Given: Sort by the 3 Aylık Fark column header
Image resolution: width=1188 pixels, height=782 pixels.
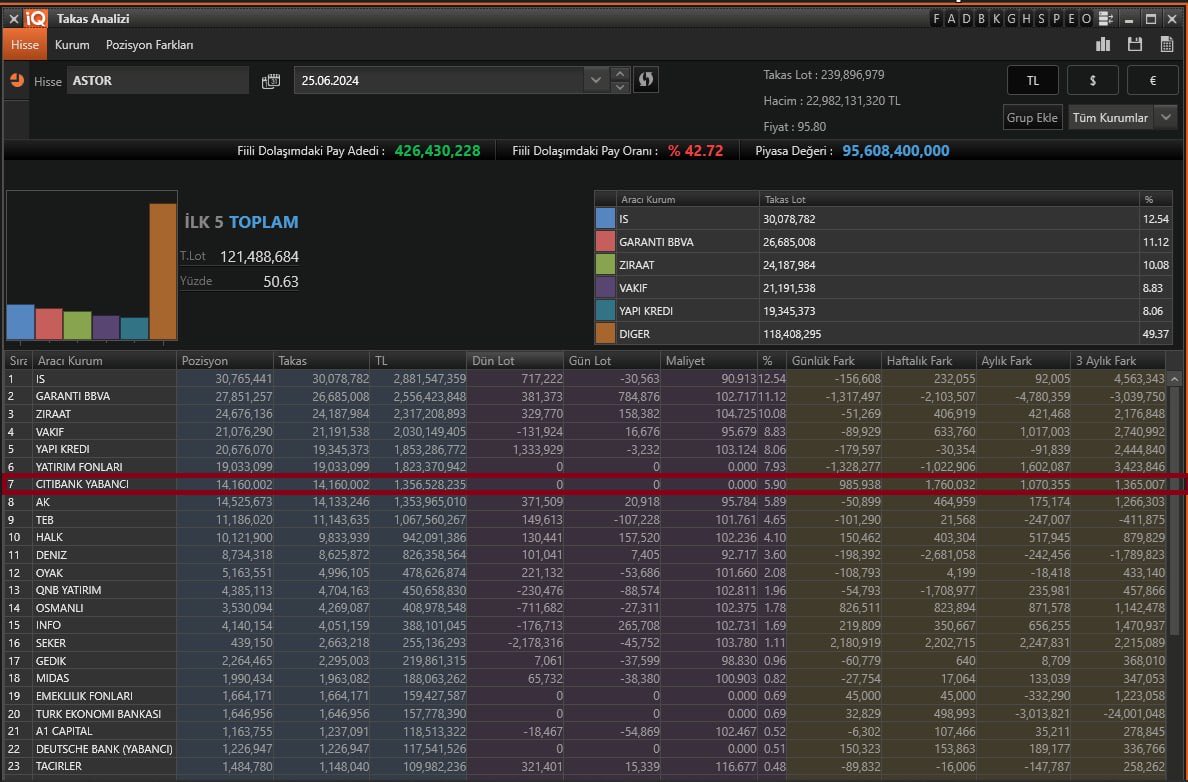Looking at the screenshot, I should coord(1118,361).
